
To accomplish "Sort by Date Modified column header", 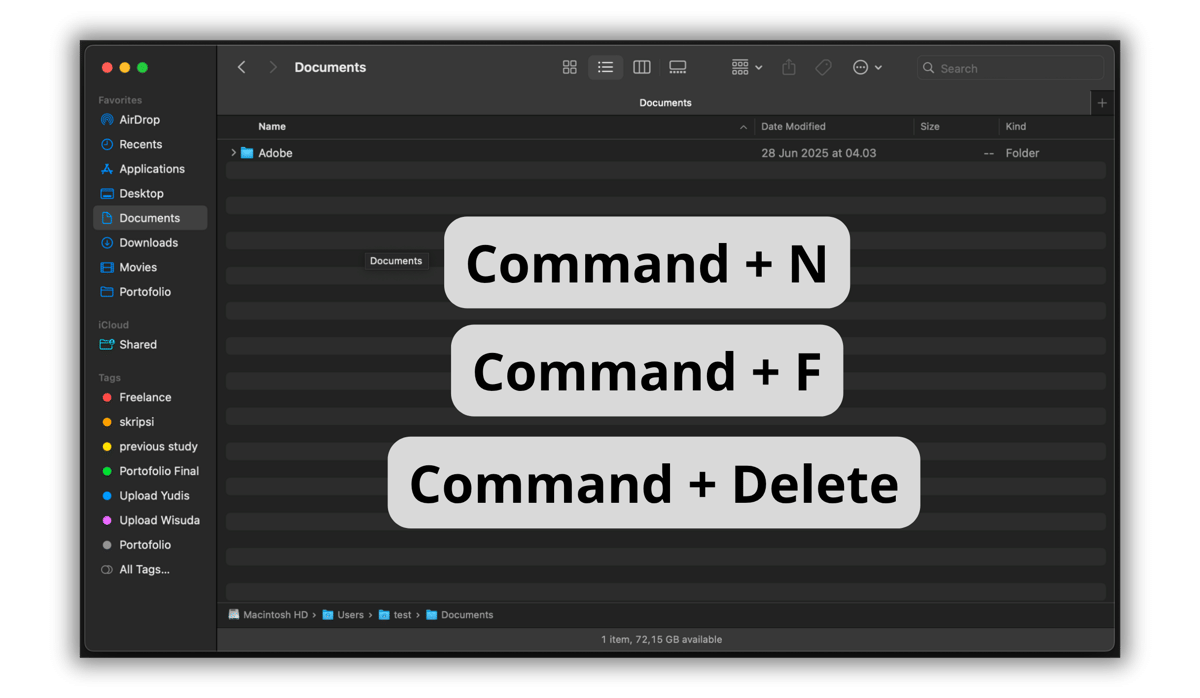I will [793, 127].
